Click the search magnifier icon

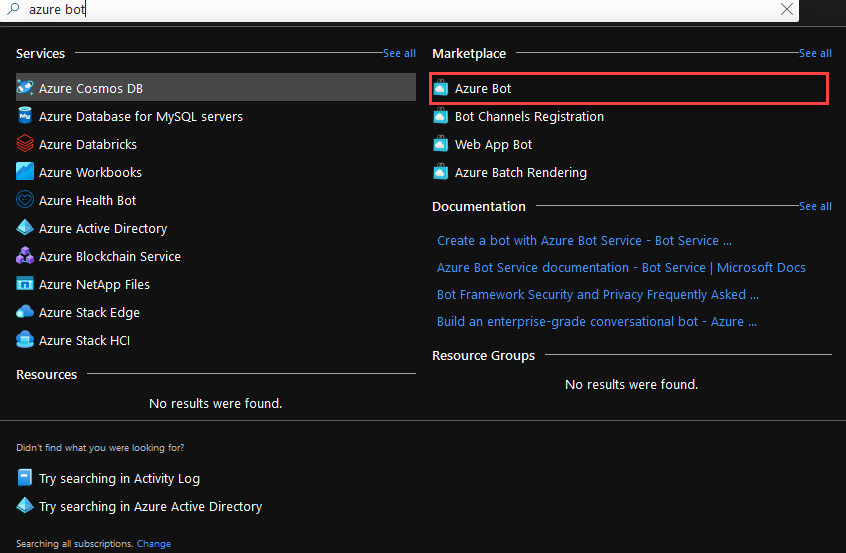tap(13, 9)
